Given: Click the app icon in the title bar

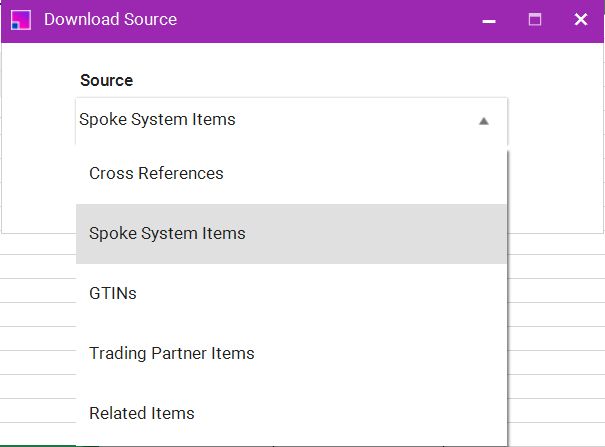Looking at the screenshot, I should coord(20,20).
